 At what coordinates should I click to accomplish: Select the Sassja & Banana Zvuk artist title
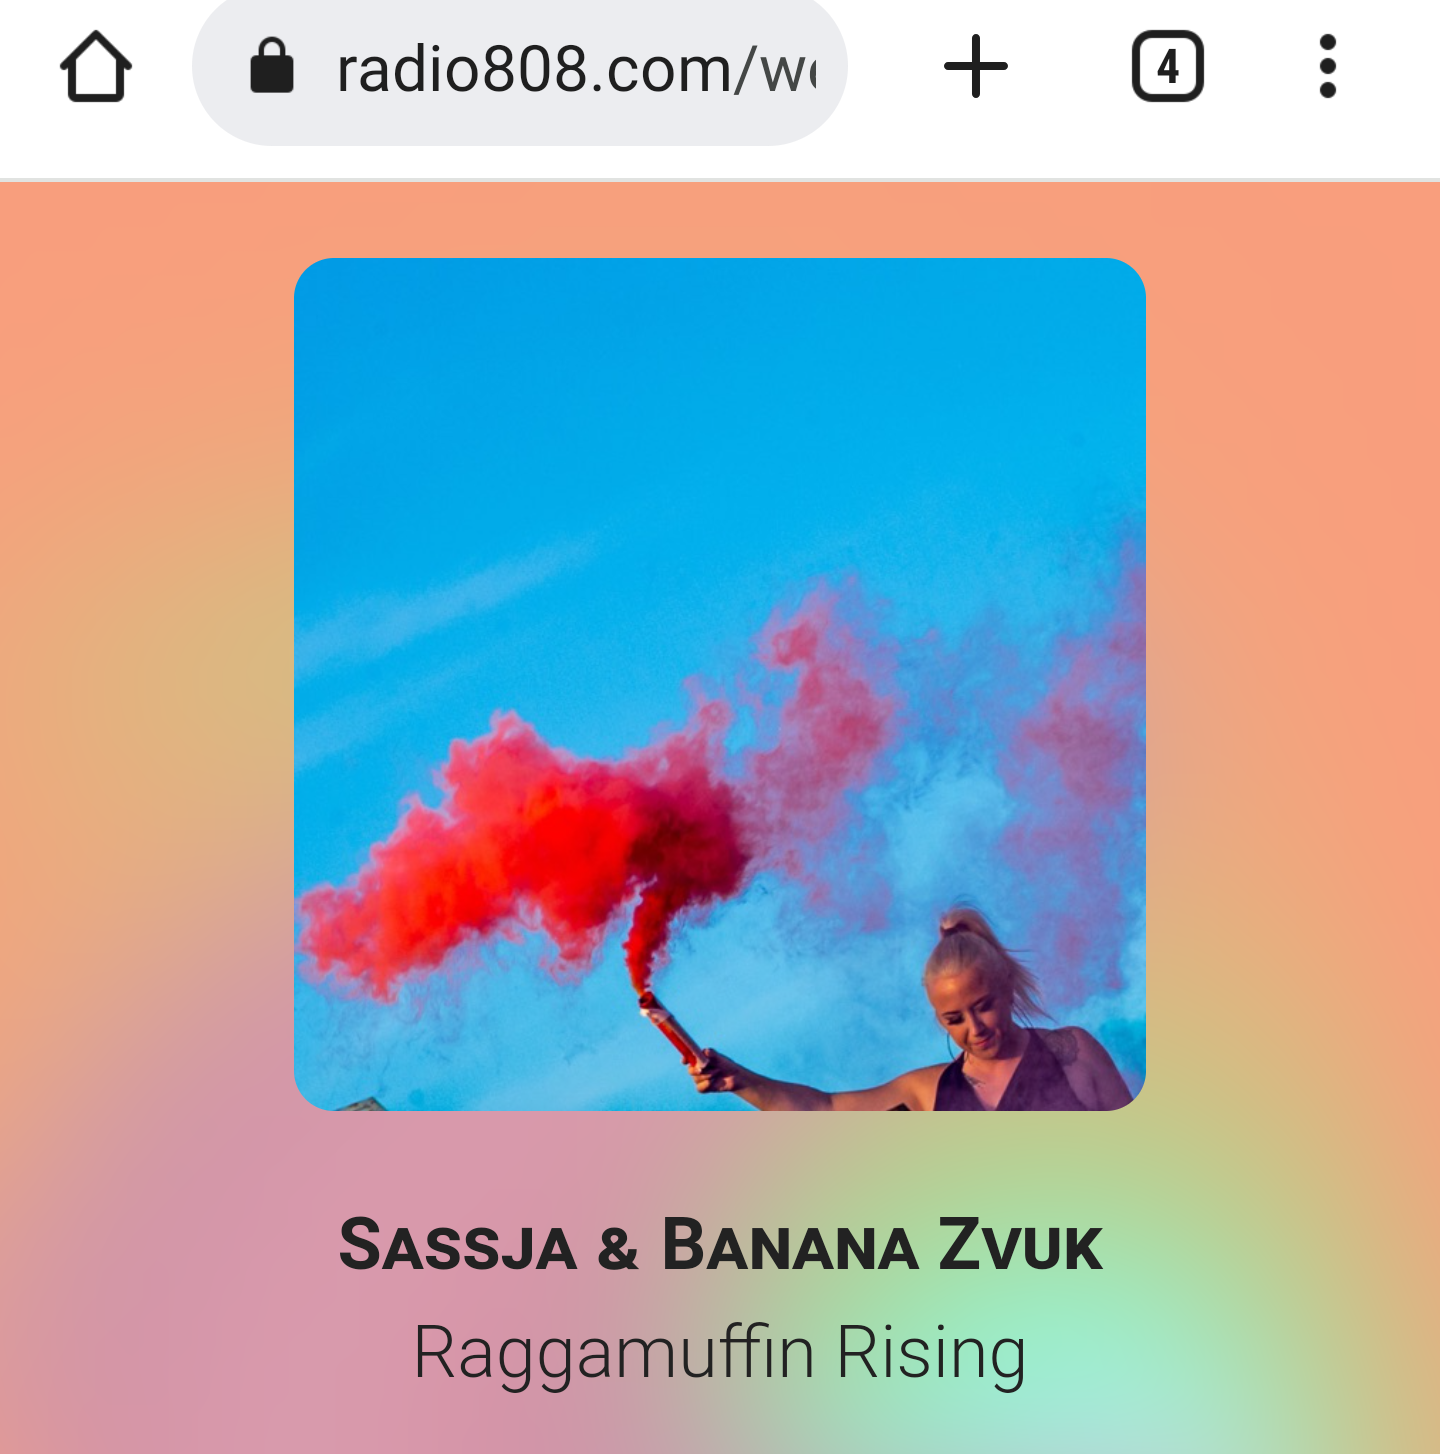tap(720, 1245)
